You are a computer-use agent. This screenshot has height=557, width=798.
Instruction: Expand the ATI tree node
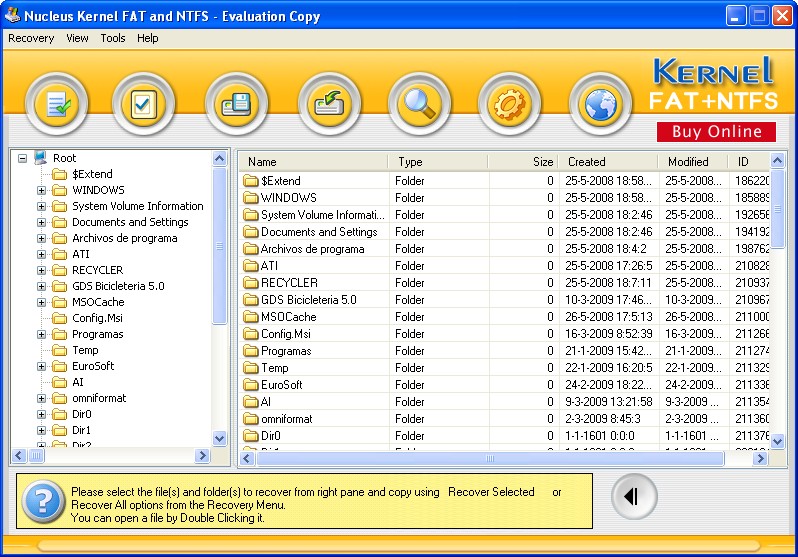click(41, 254)
